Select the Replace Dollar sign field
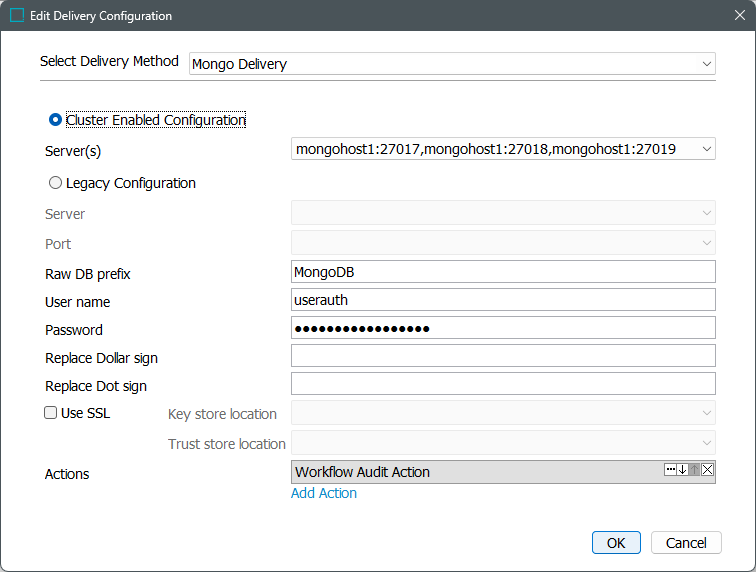756x572 pixels. point(503,356)
